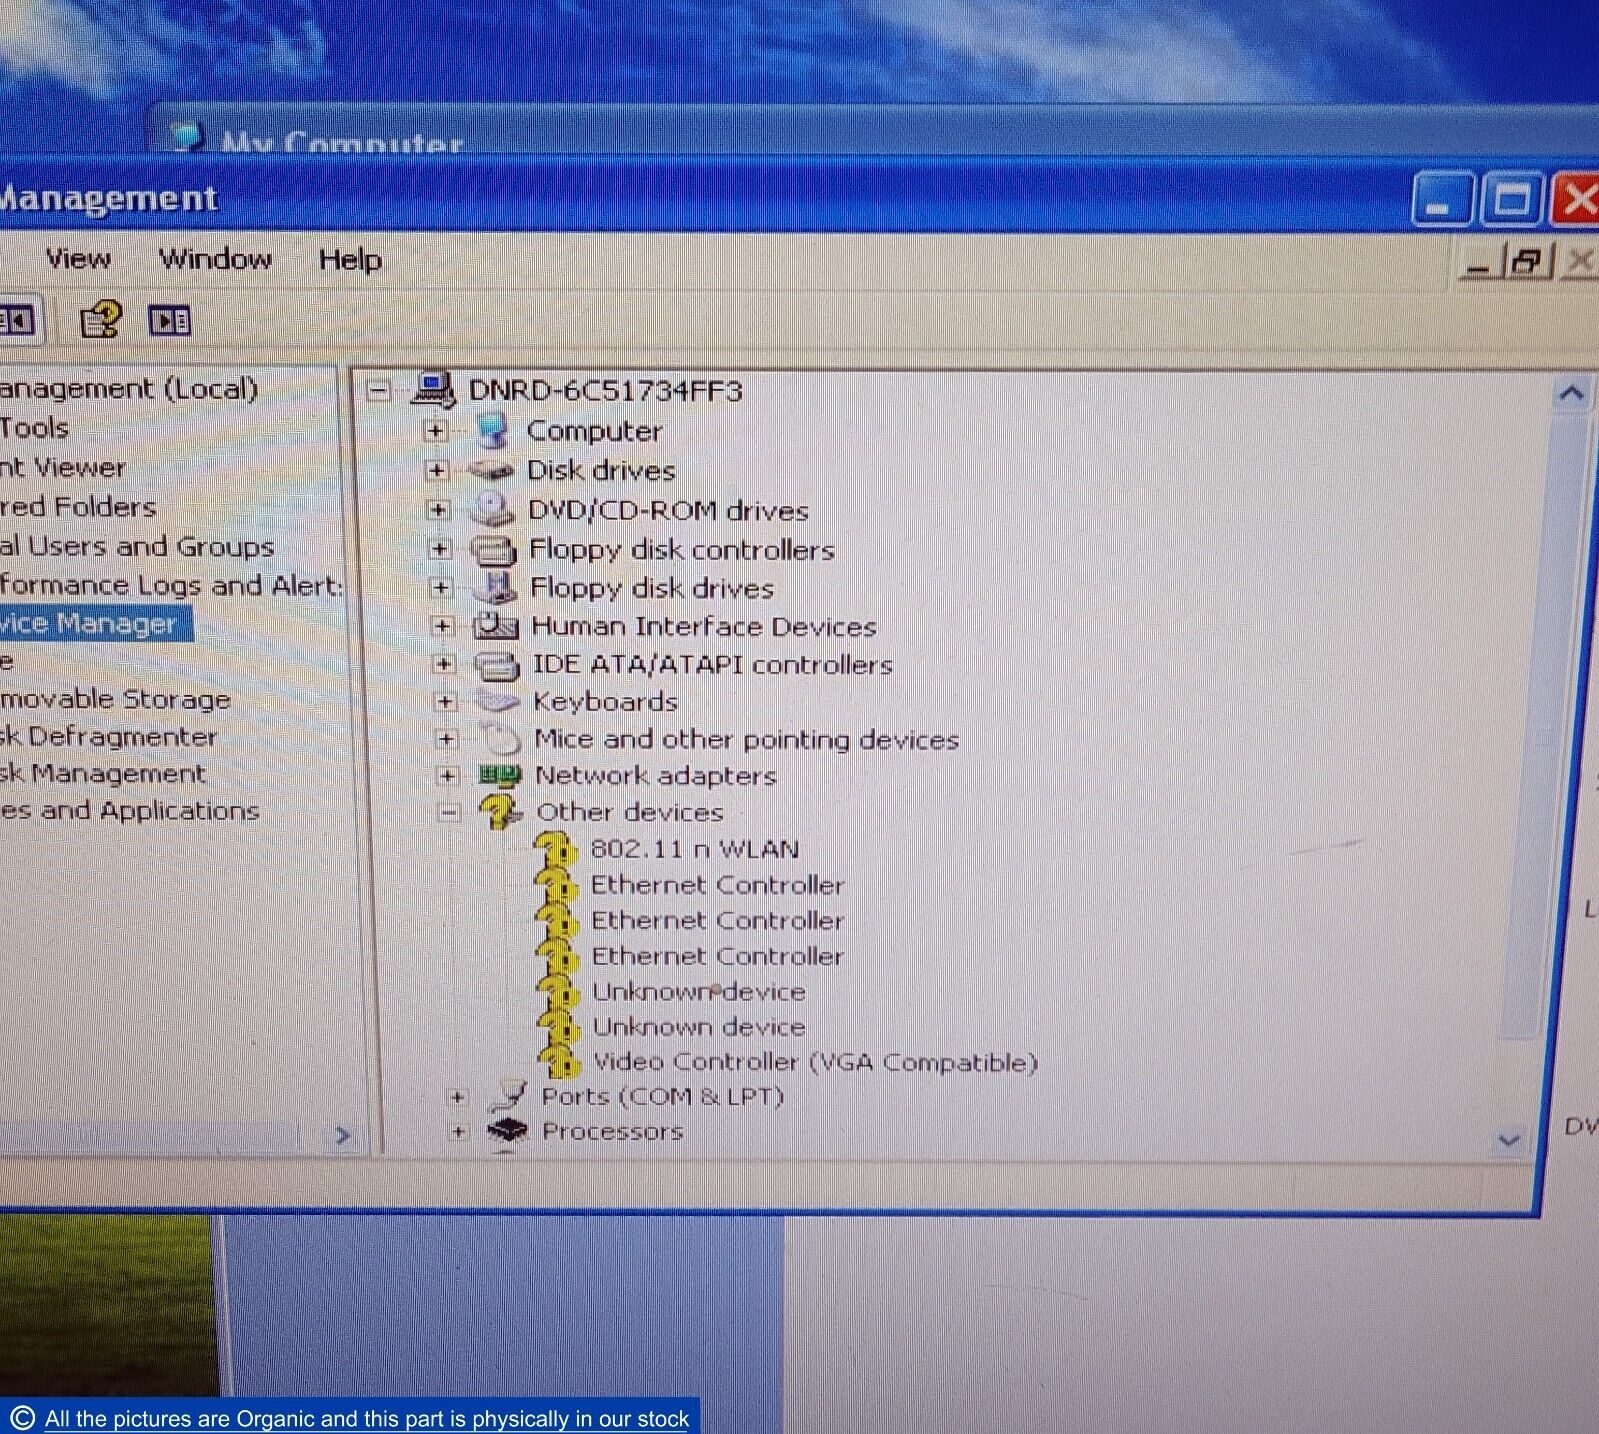This screenshot has height=1434, width=1599.
Task: Select Event Viewer in left tree
Action: (63, 467)
